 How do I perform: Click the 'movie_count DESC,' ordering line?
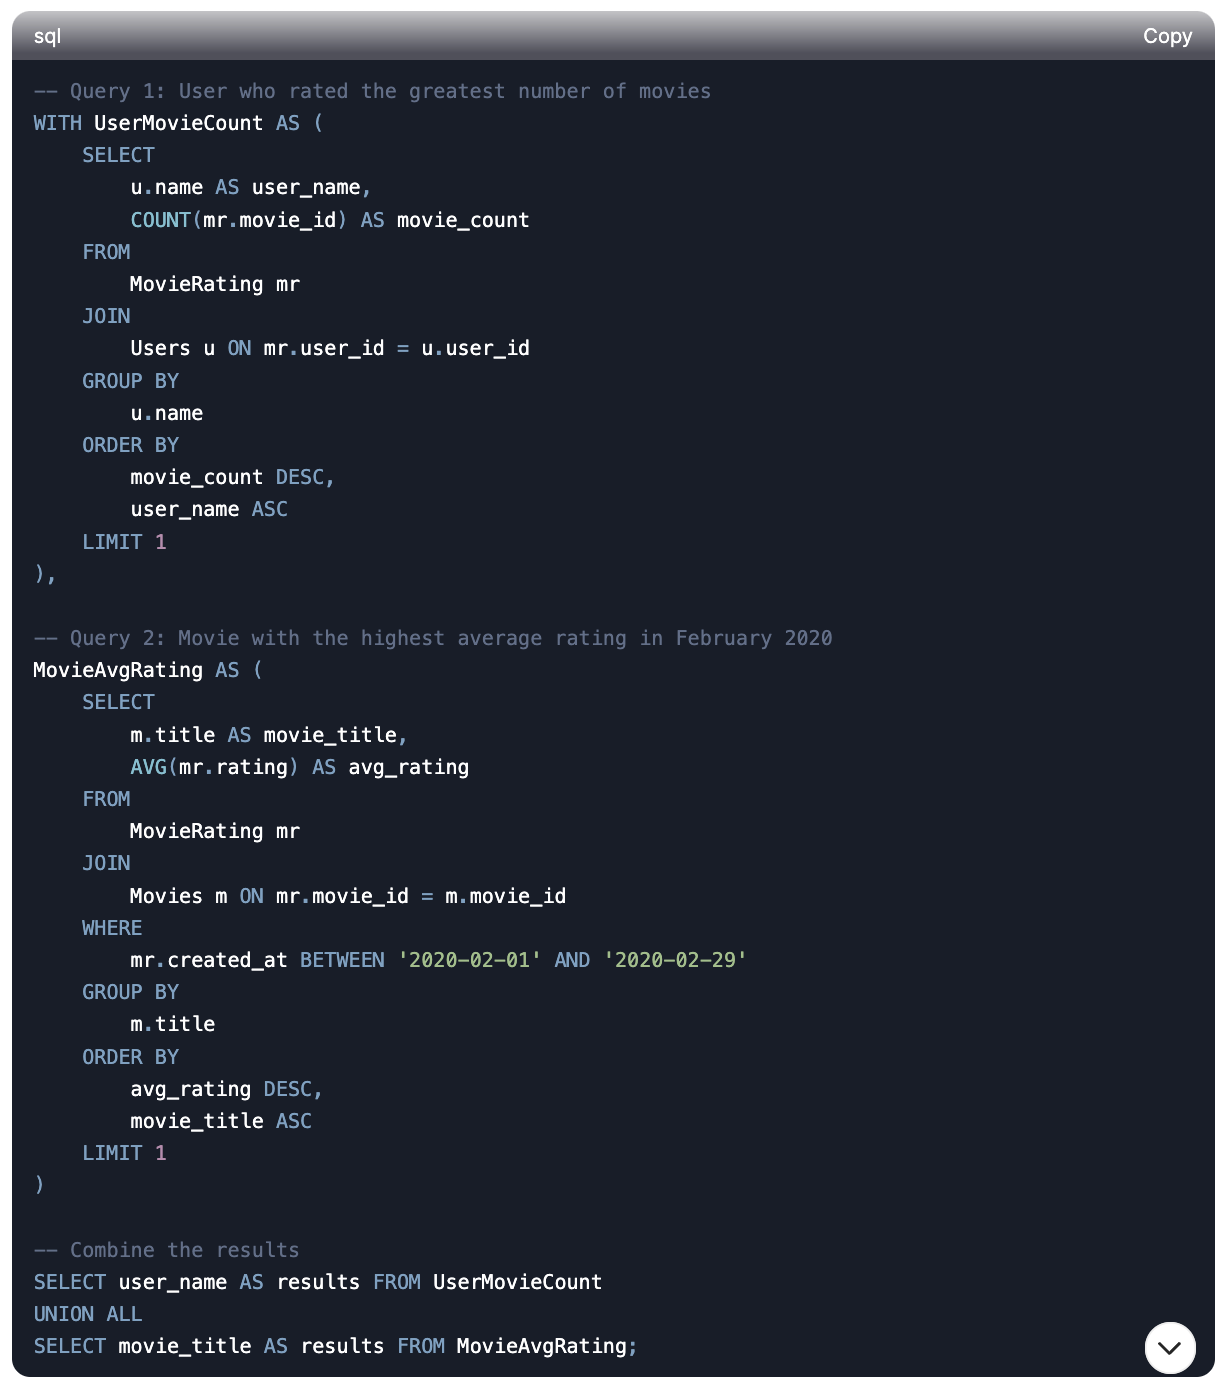[x=232, y=477]
